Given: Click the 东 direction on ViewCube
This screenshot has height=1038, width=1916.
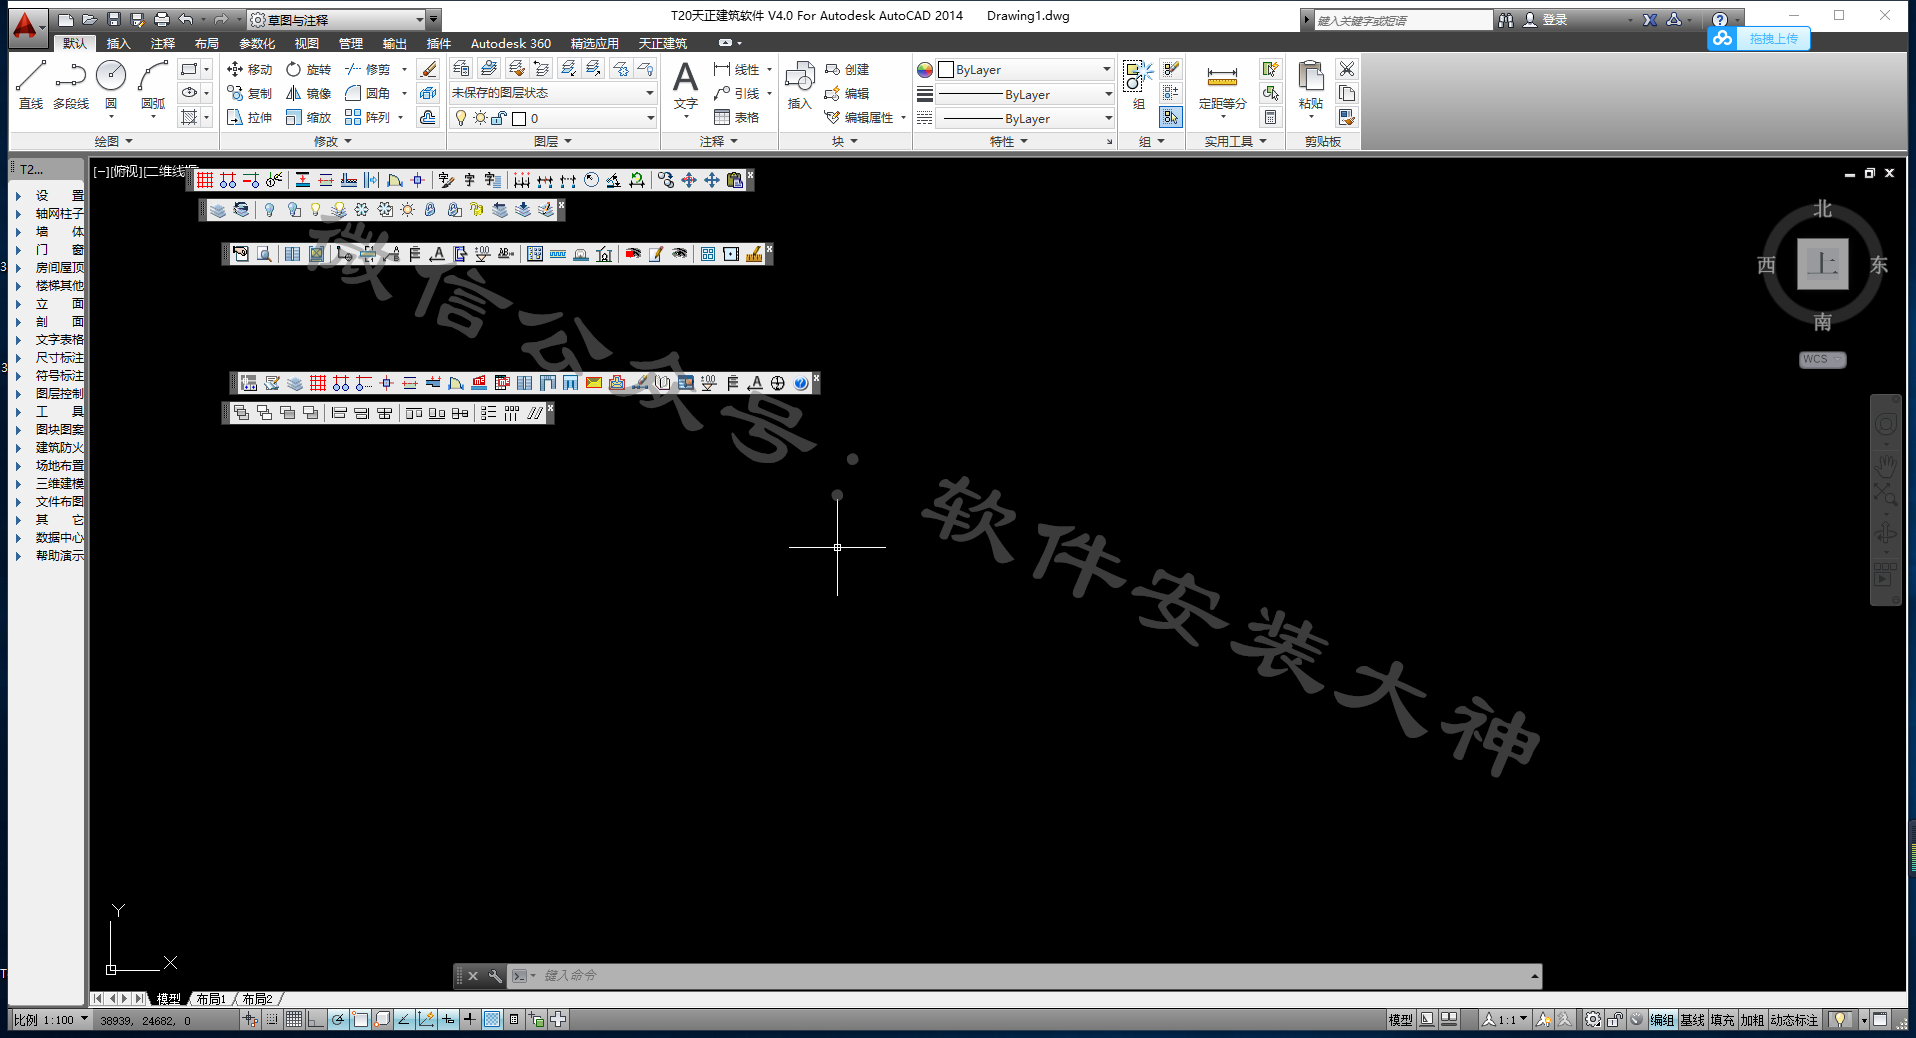Looking at the screenshot, I should pyautogui.click(x=1879, y=265).
